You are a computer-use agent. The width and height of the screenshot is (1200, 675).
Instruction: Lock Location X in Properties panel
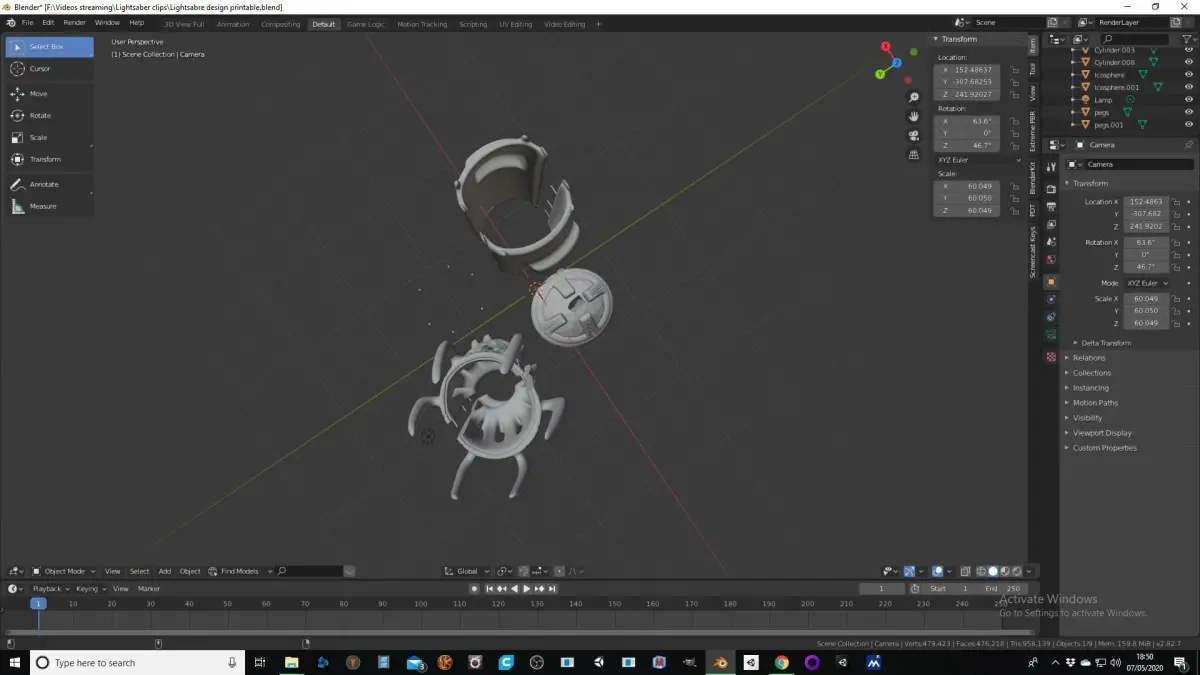(x=1178, y=202)
